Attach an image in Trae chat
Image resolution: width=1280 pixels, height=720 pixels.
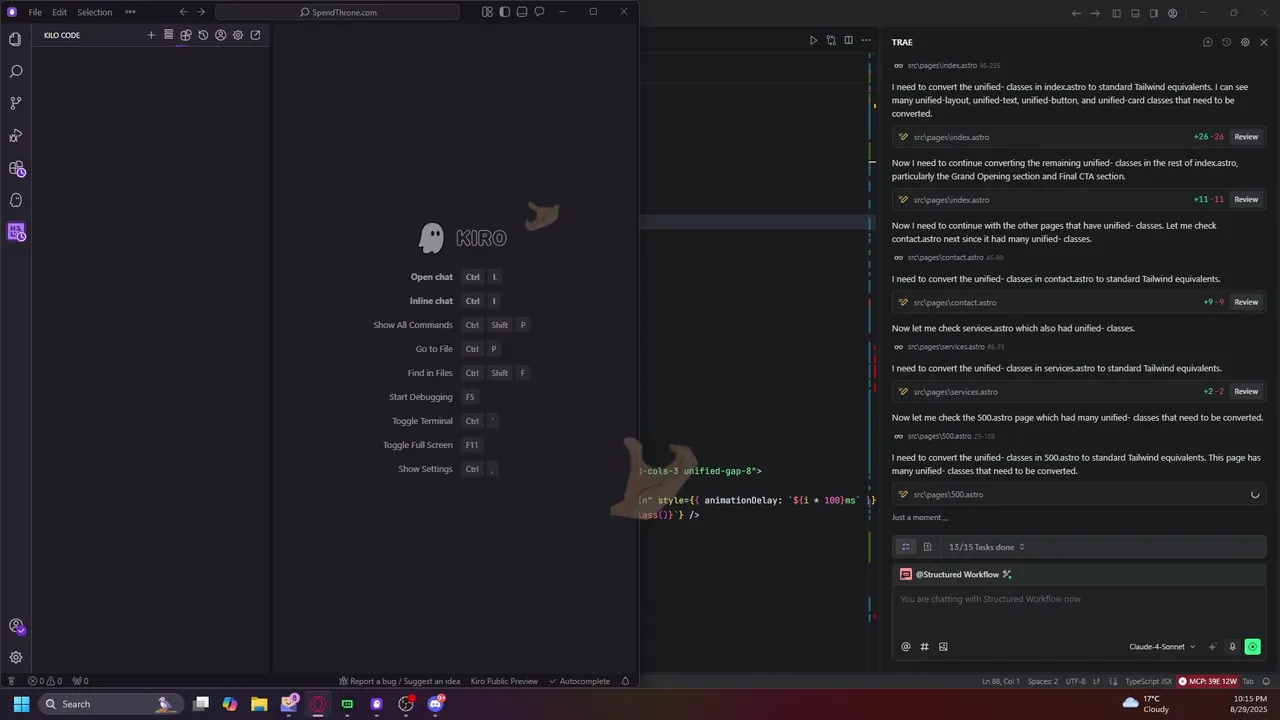(943, 646)
